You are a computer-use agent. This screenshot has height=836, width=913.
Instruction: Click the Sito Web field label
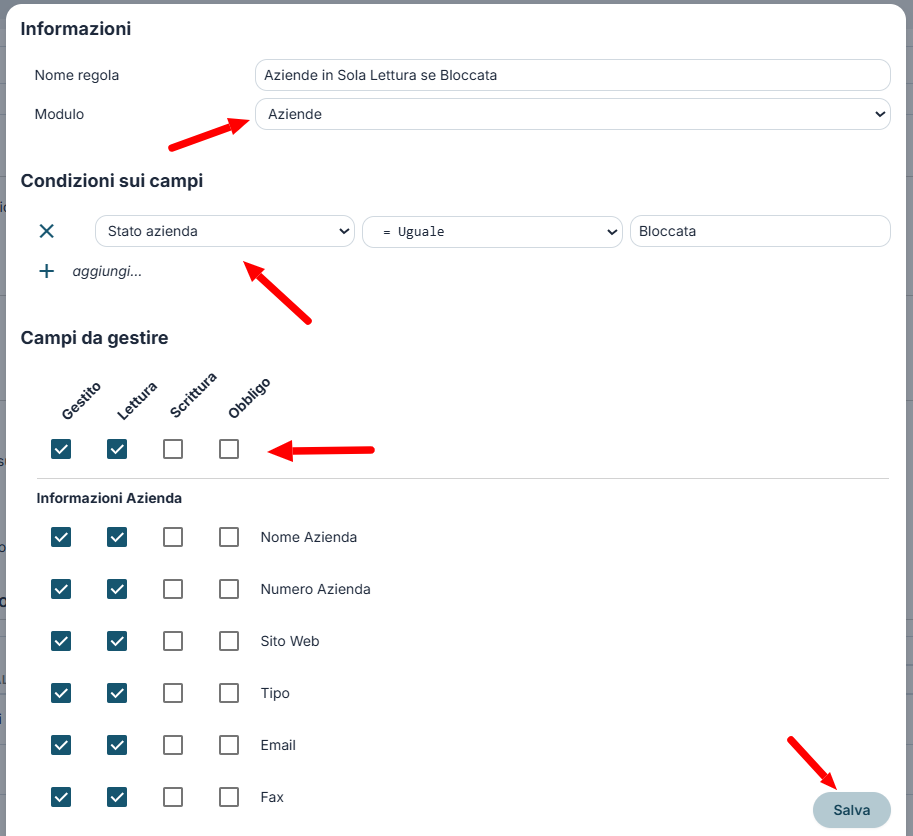[289, 641]
